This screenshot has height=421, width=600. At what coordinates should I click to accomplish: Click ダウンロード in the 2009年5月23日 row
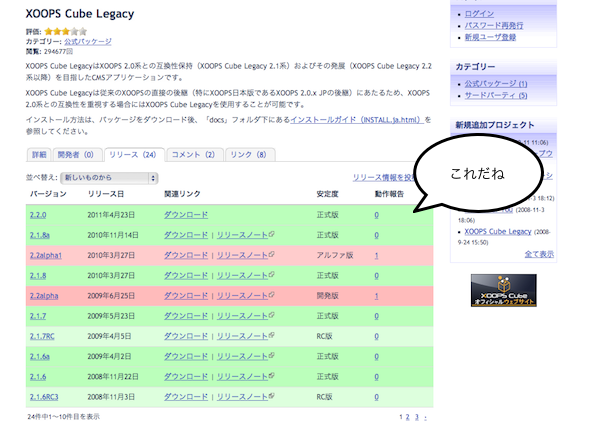click(186, 317)
